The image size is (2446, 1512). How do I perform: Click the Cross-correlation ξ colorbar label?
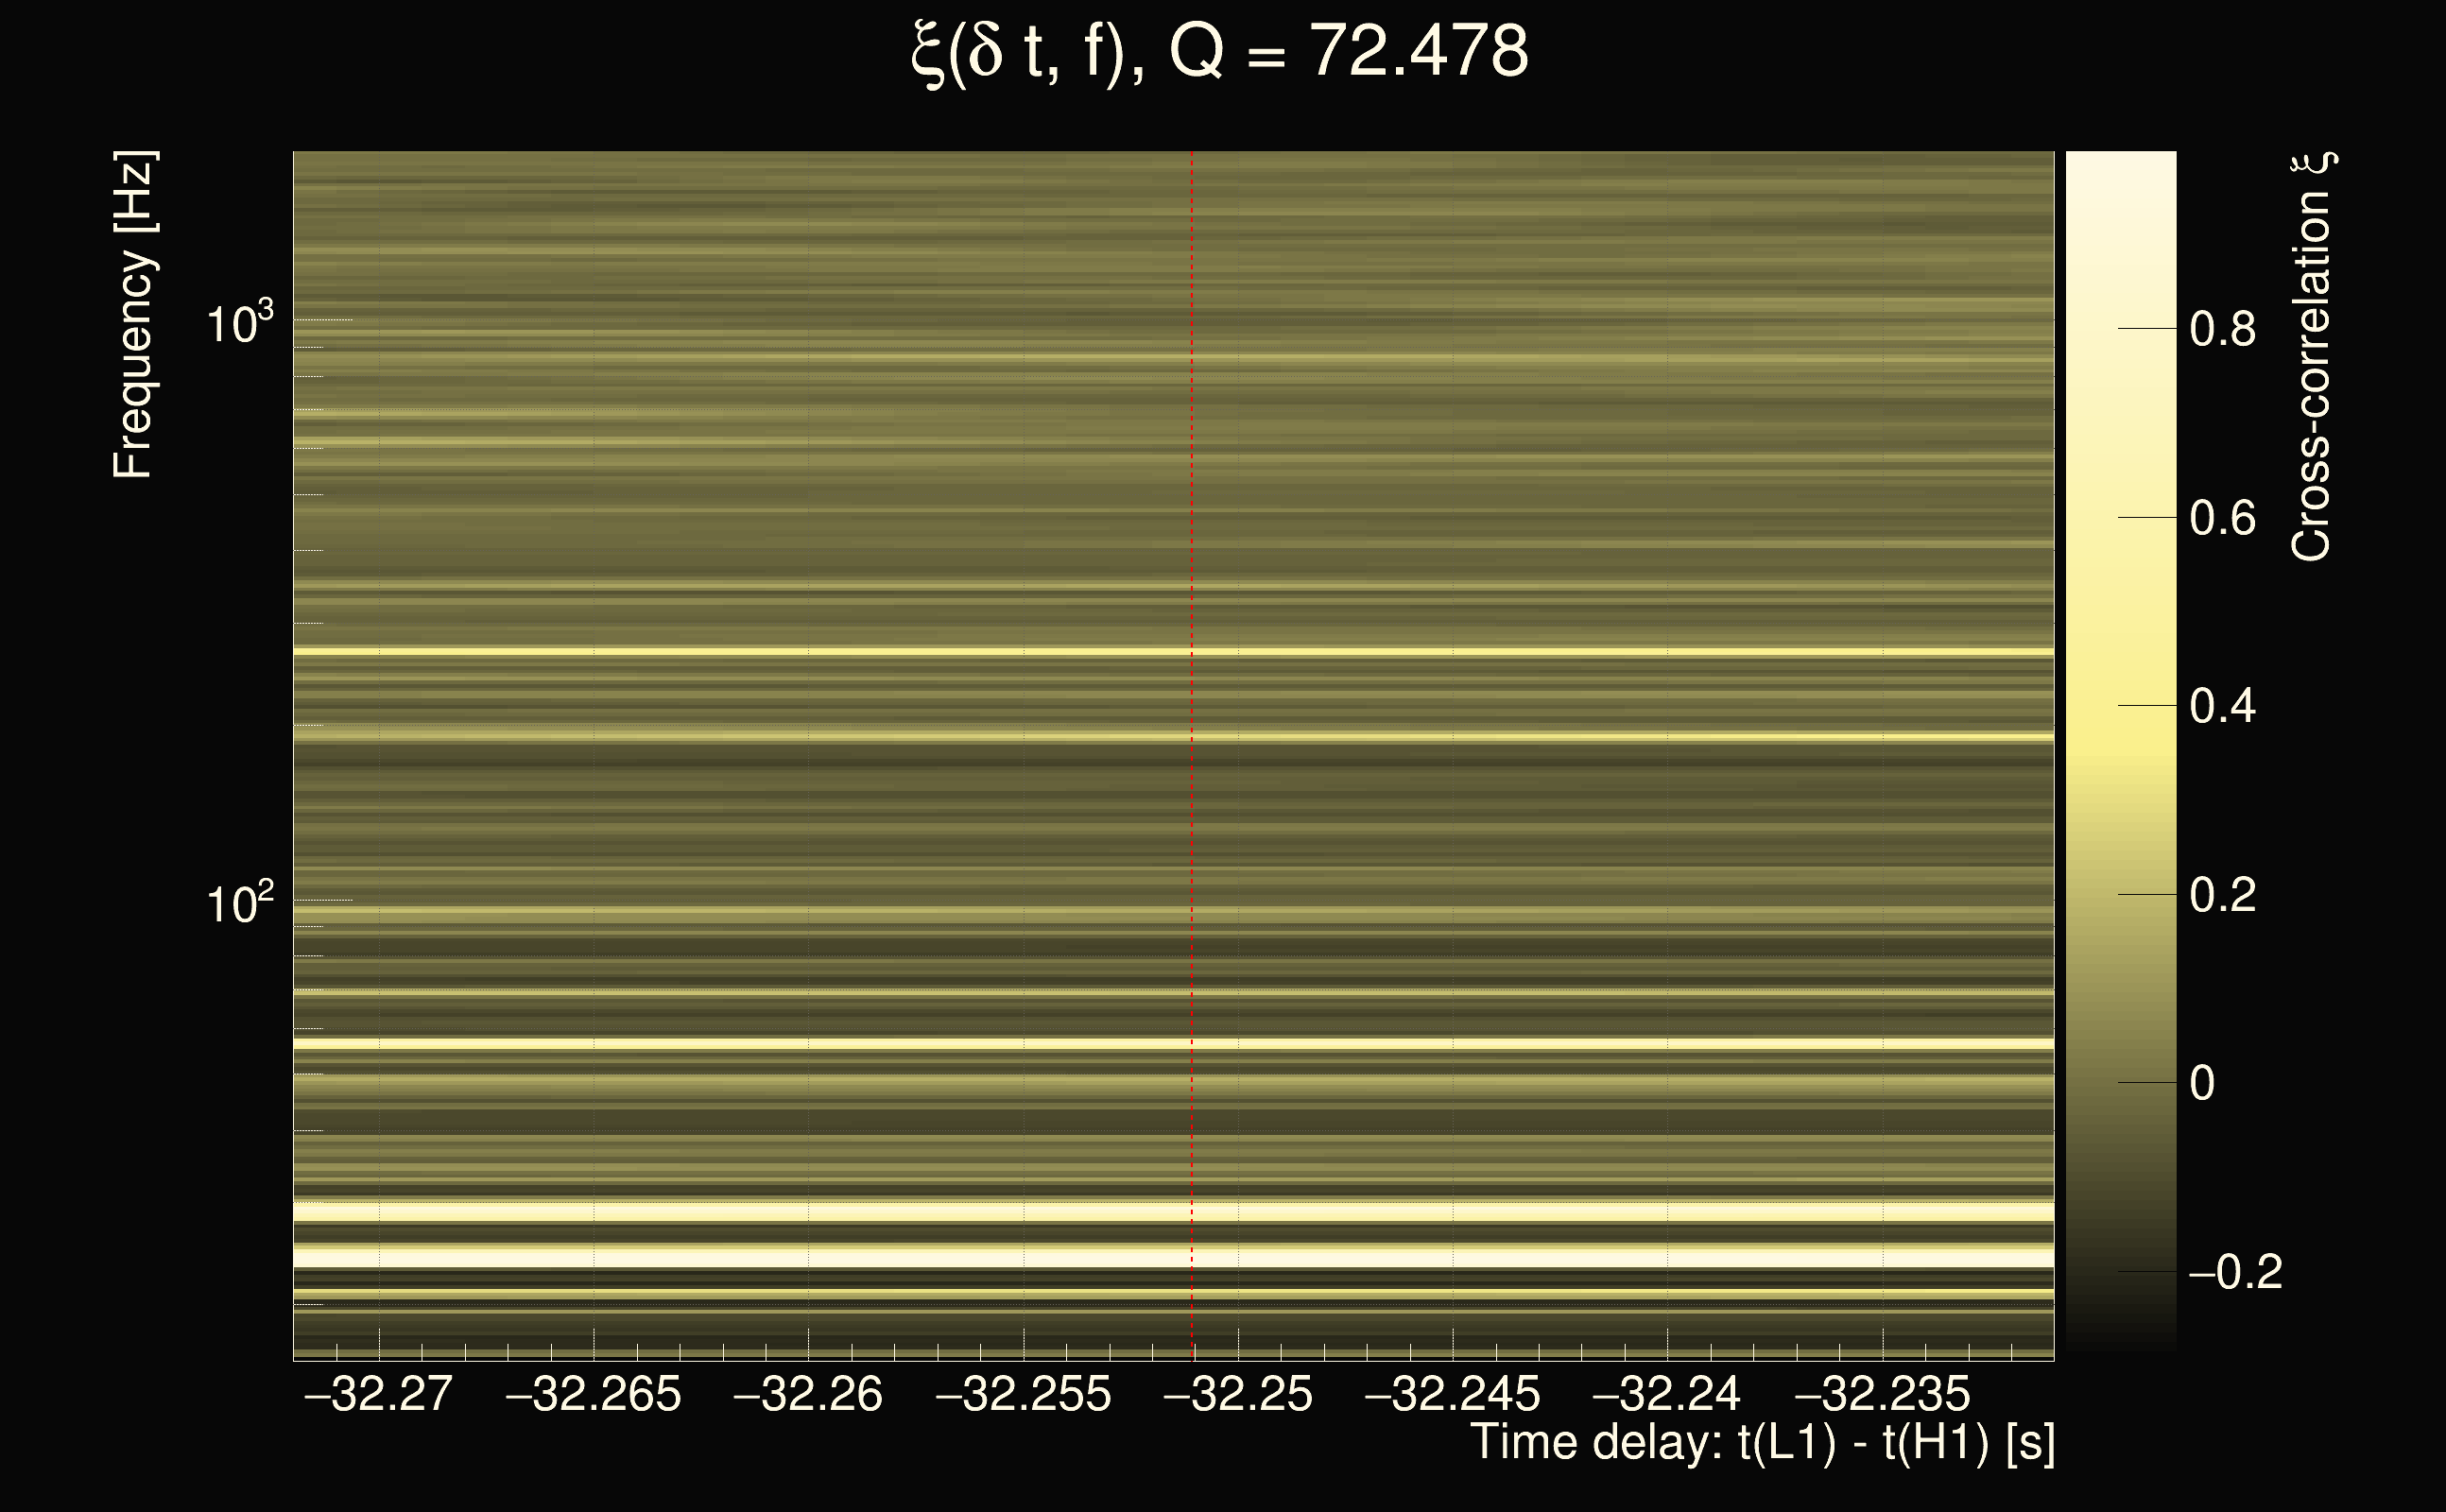coord(2312,357)
